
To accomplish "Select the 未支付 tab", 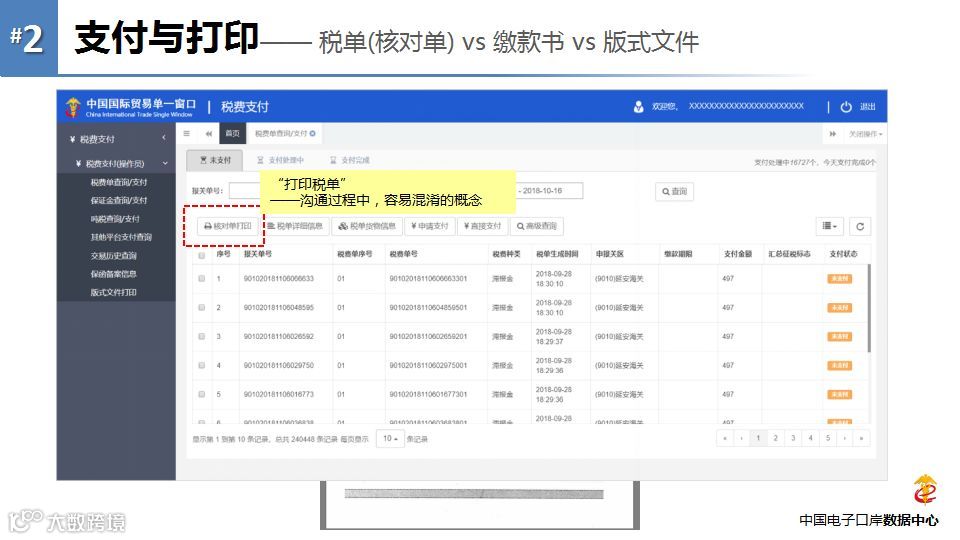I will tap(215, 160).
